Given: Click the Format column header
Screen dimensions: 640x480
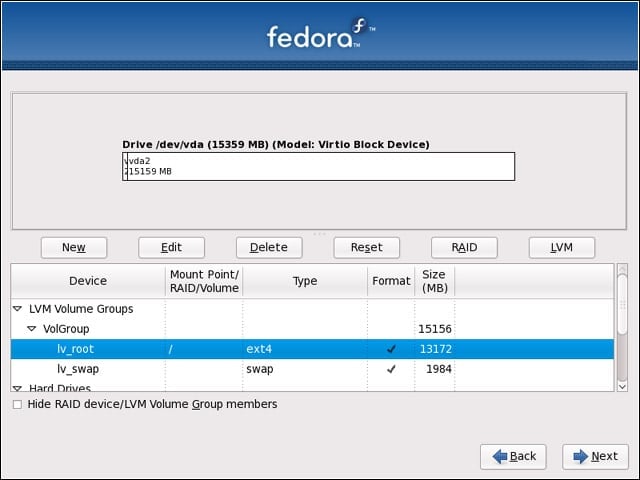Looking at the screenshot, I should (x=391, y=281).
